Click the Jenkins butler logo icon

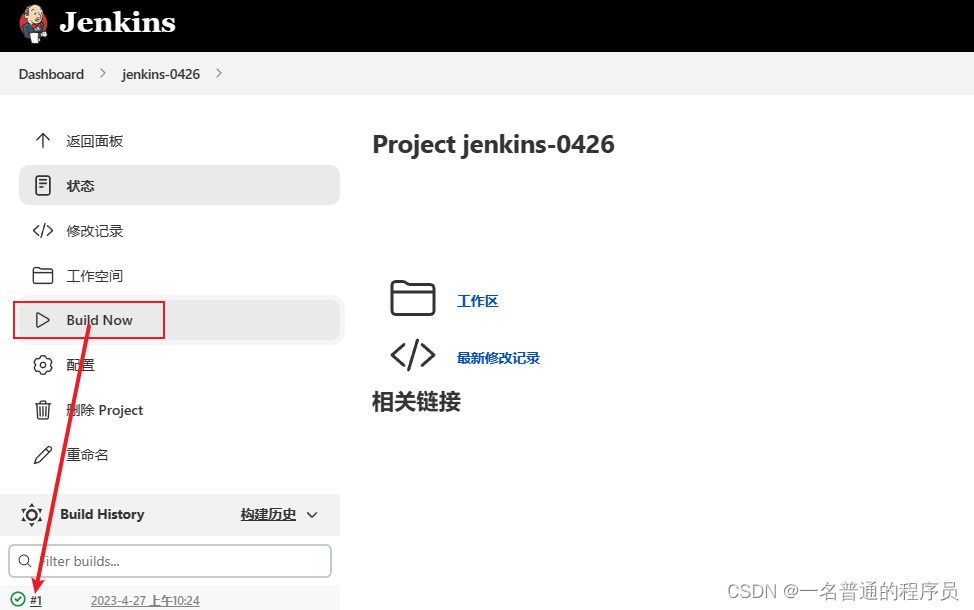[x=34, y=24]
